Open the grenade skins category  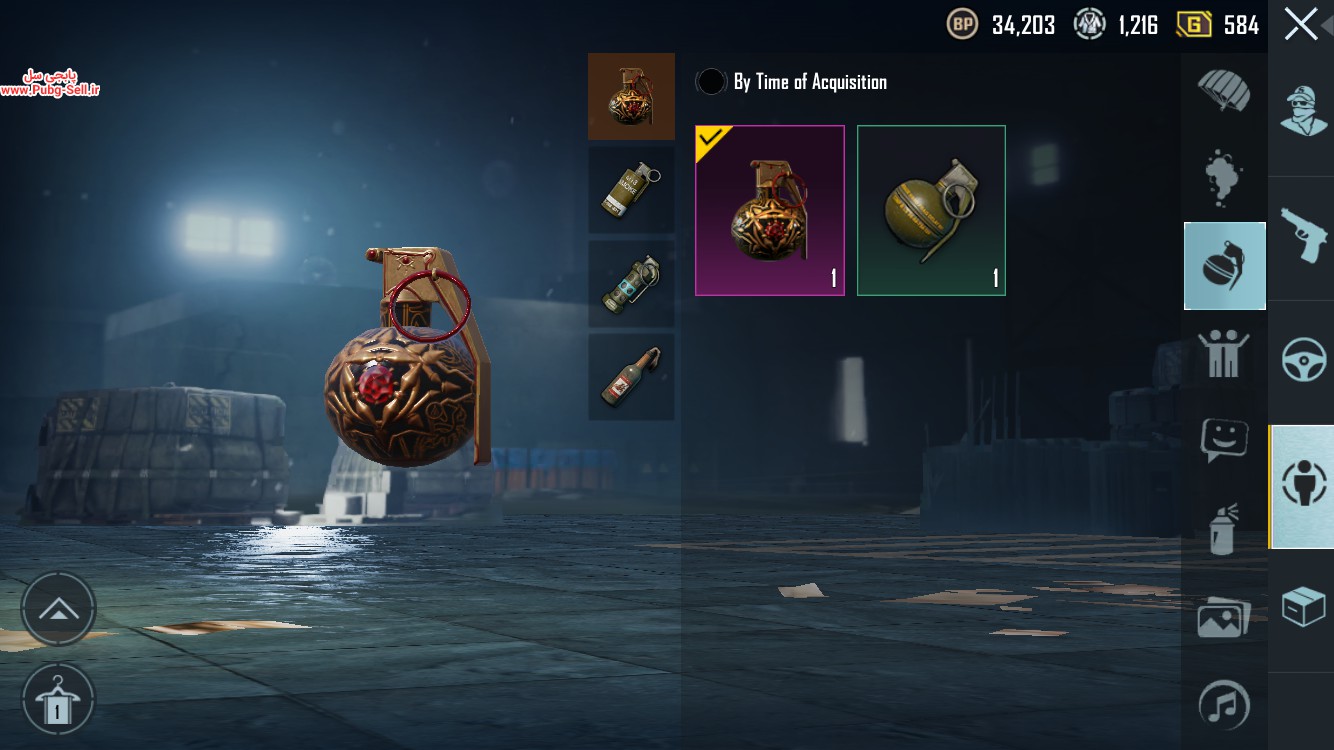pos(1225,266)
